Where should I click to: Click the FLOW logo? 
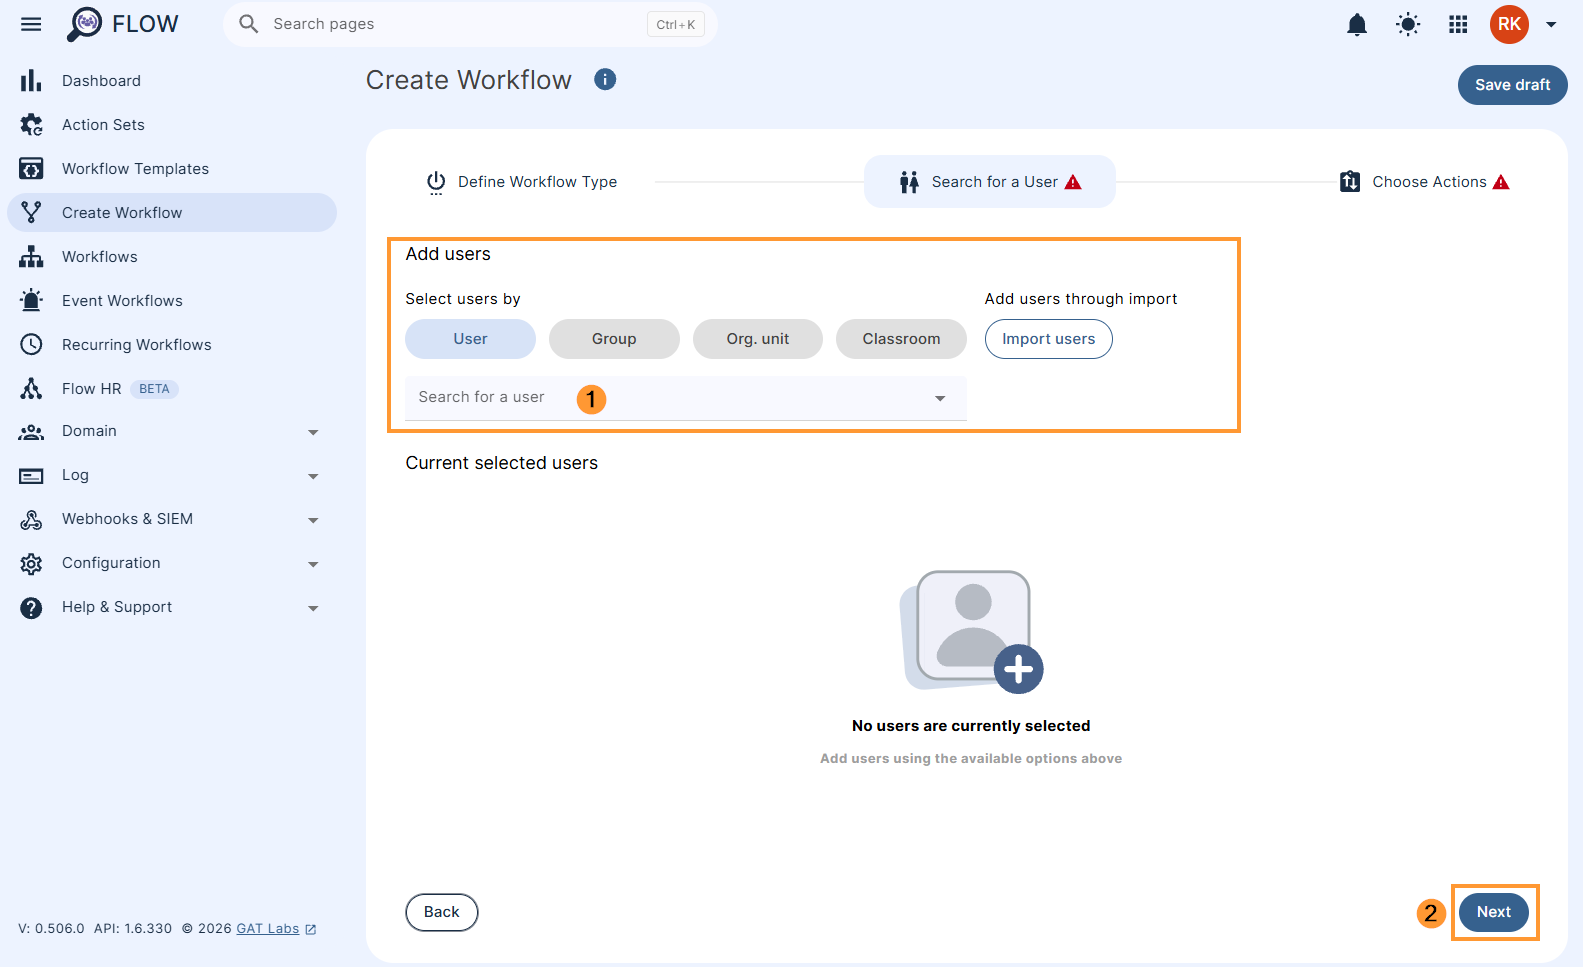tap(122, 24)
